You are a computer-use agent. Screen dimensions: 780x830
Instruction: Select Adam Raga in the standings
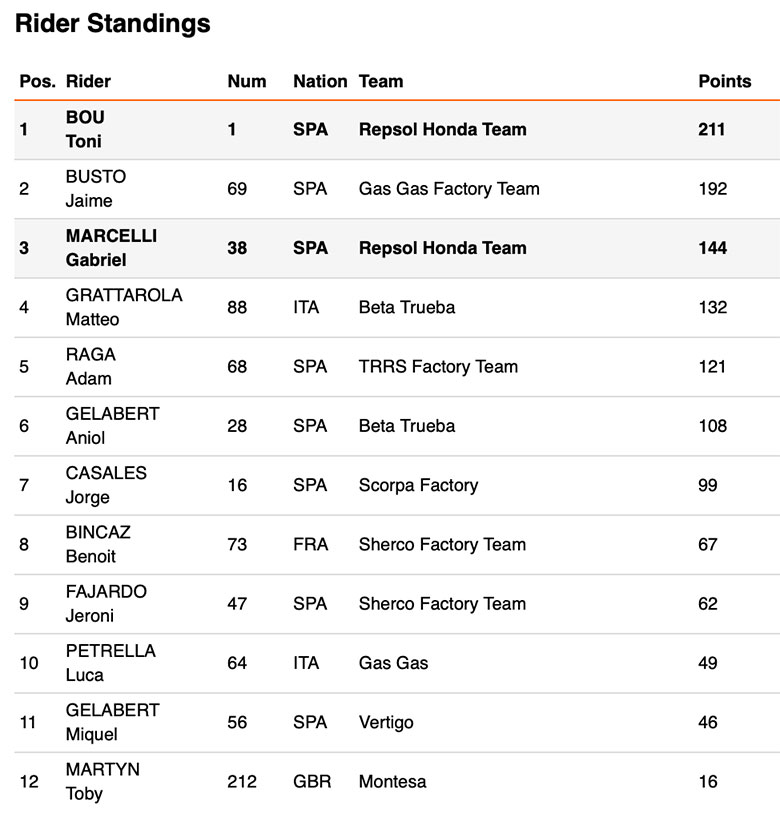tap(90, 366)
